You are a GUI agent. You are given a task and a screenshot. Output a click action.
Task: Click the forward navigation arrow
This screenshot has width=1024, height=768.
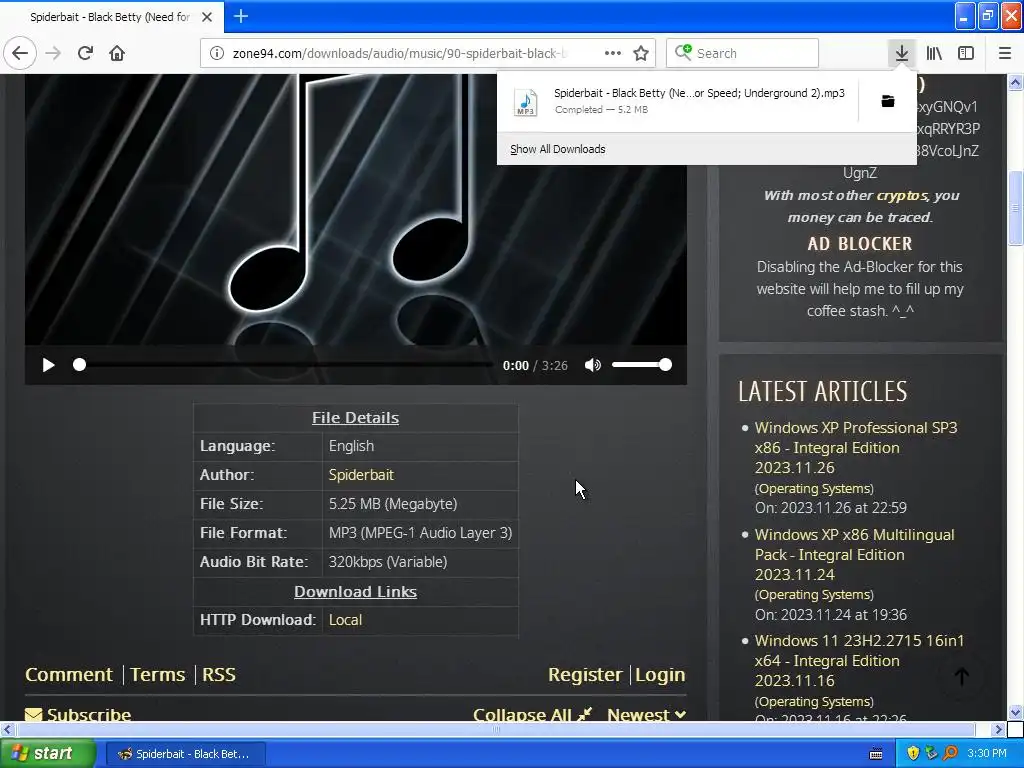click(53, 53)
